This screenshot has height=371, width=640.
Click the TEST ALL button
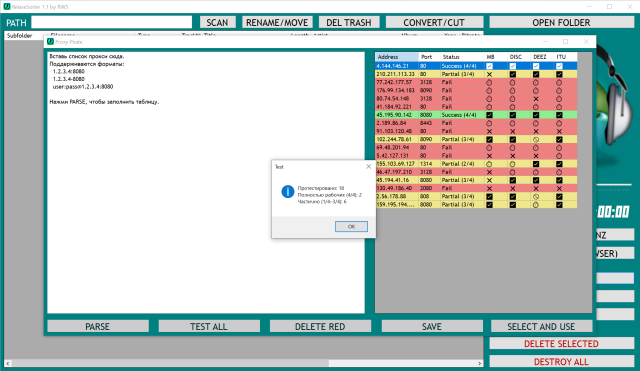point(209,326)
